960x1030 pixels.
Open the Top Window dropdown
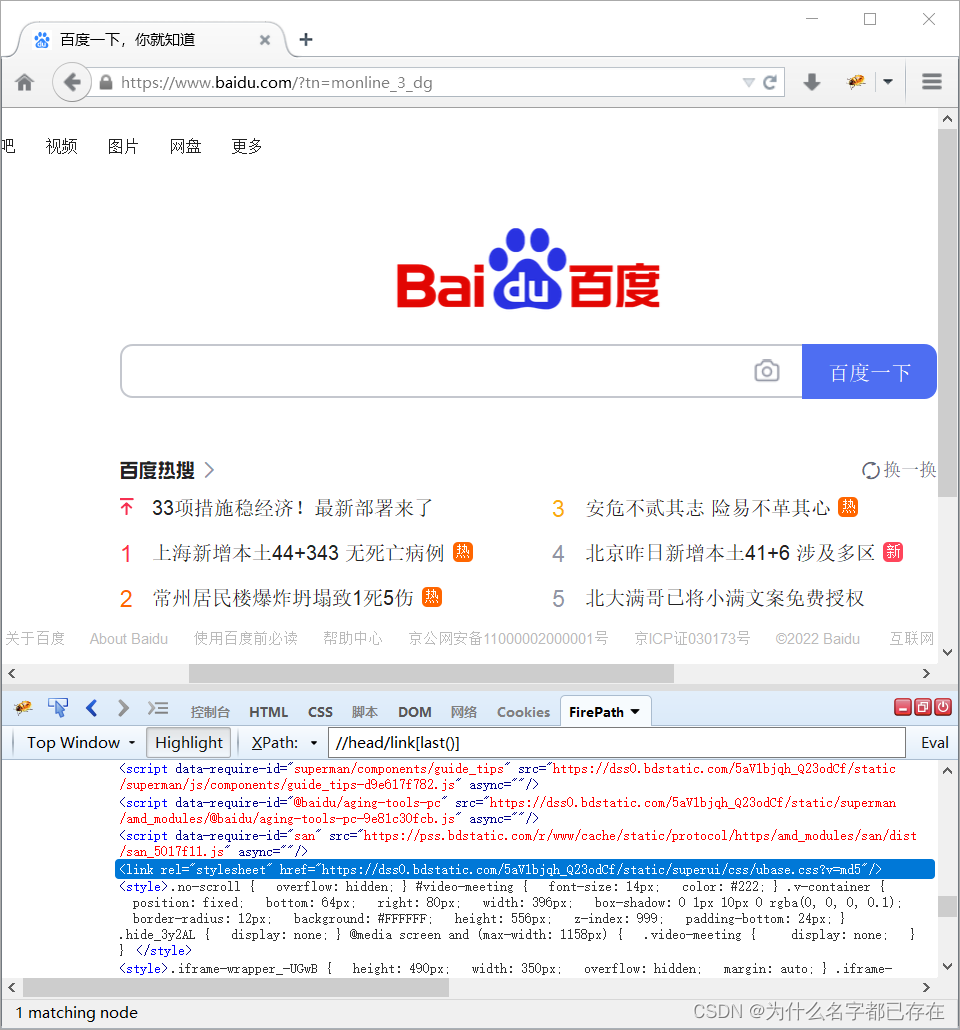tap(80, 743)
